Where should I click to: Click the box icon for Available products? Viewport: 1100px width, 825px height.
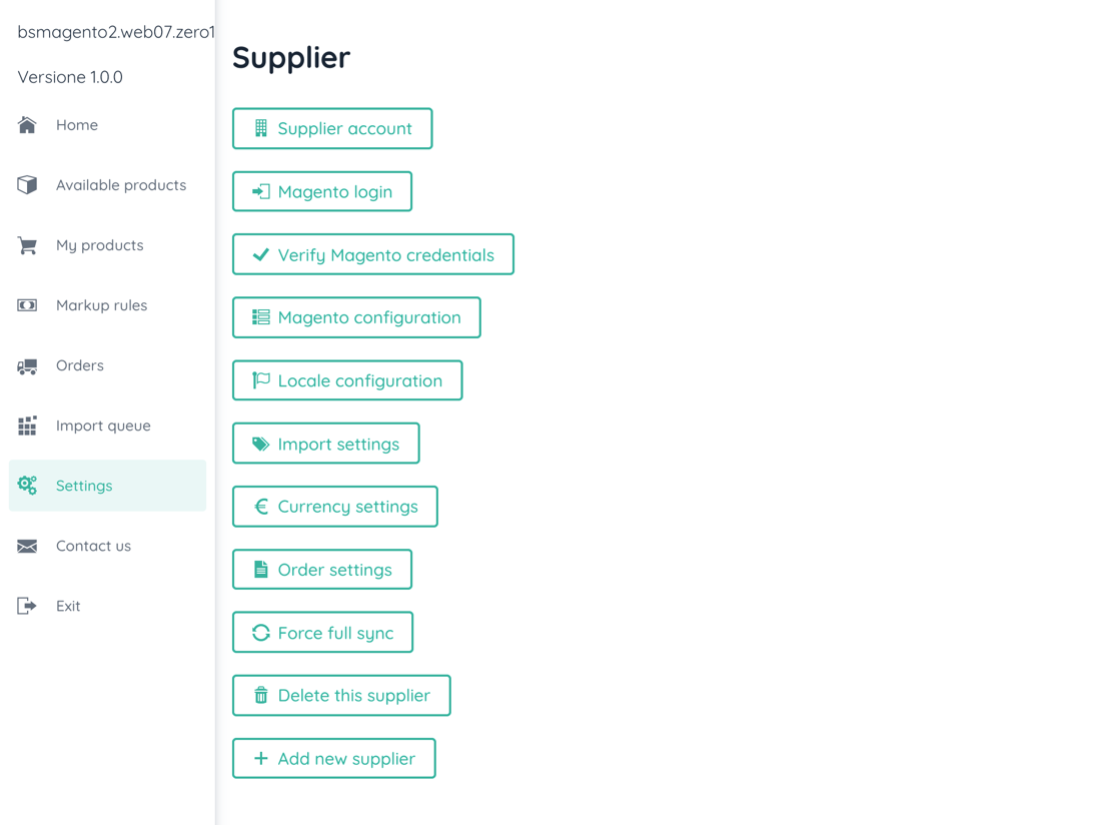click(x=27, y=185)
